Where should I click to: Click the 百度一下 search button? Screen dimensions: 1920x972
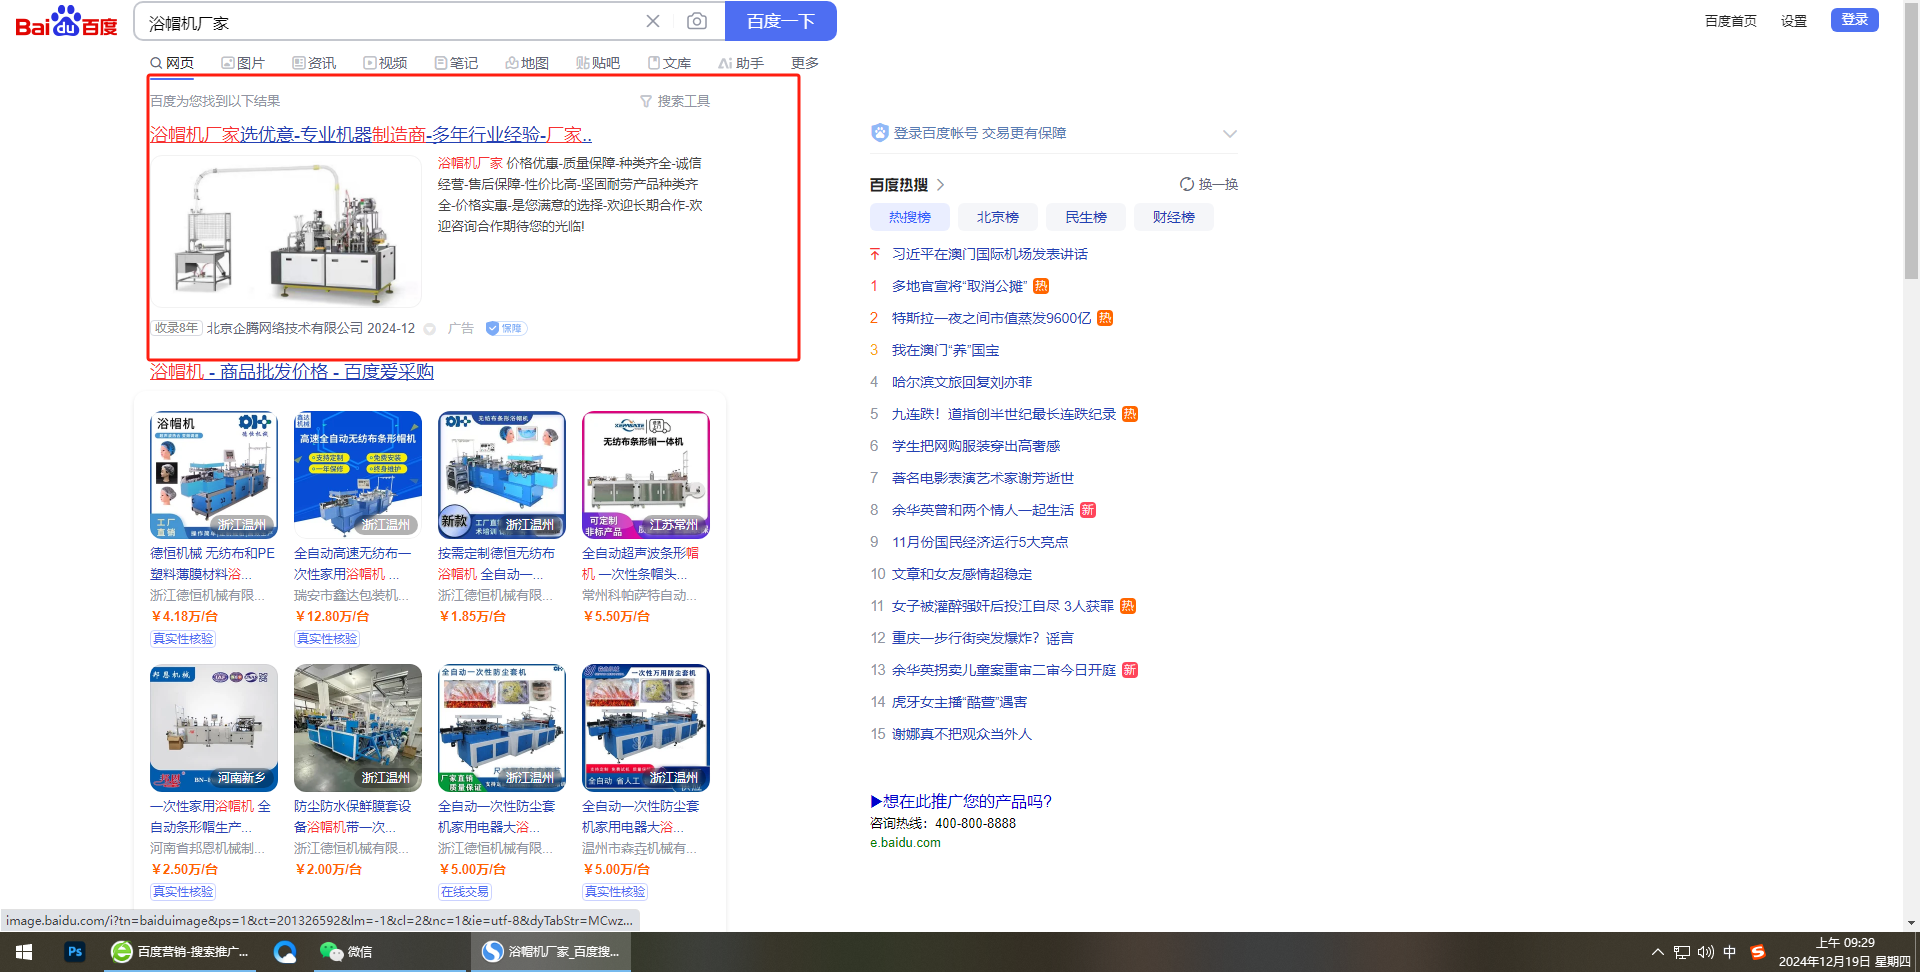[780, 21]
